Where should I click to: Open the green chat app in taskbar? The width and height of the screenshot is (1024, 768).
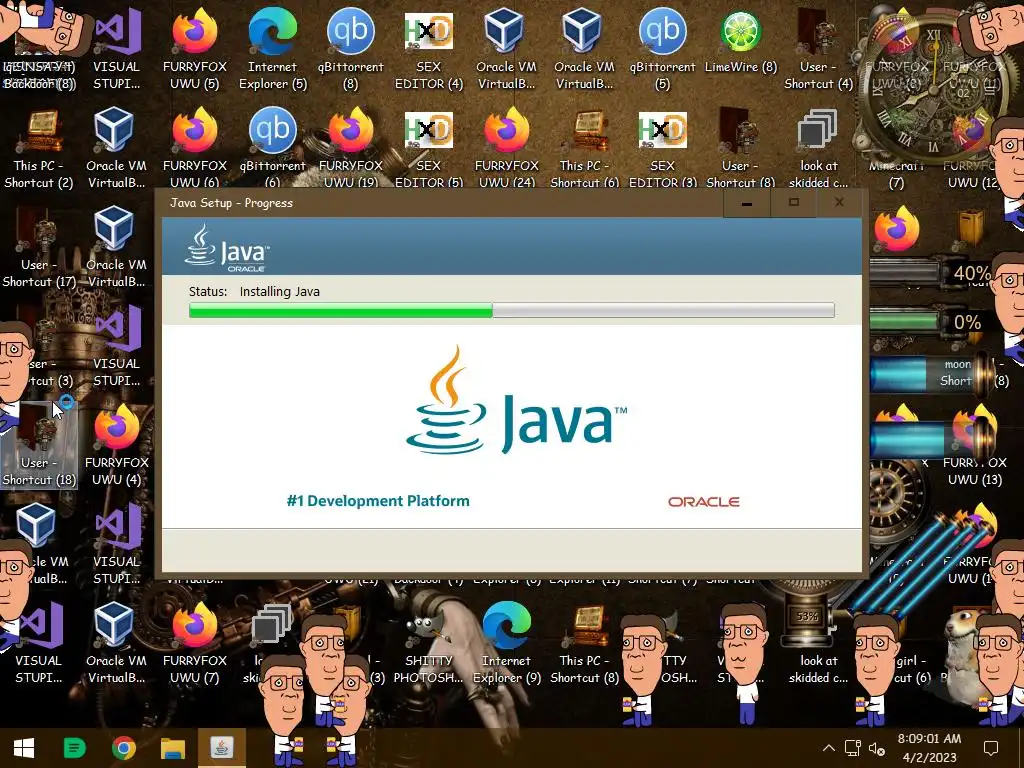pyautogui.click(x=74, y=748)
